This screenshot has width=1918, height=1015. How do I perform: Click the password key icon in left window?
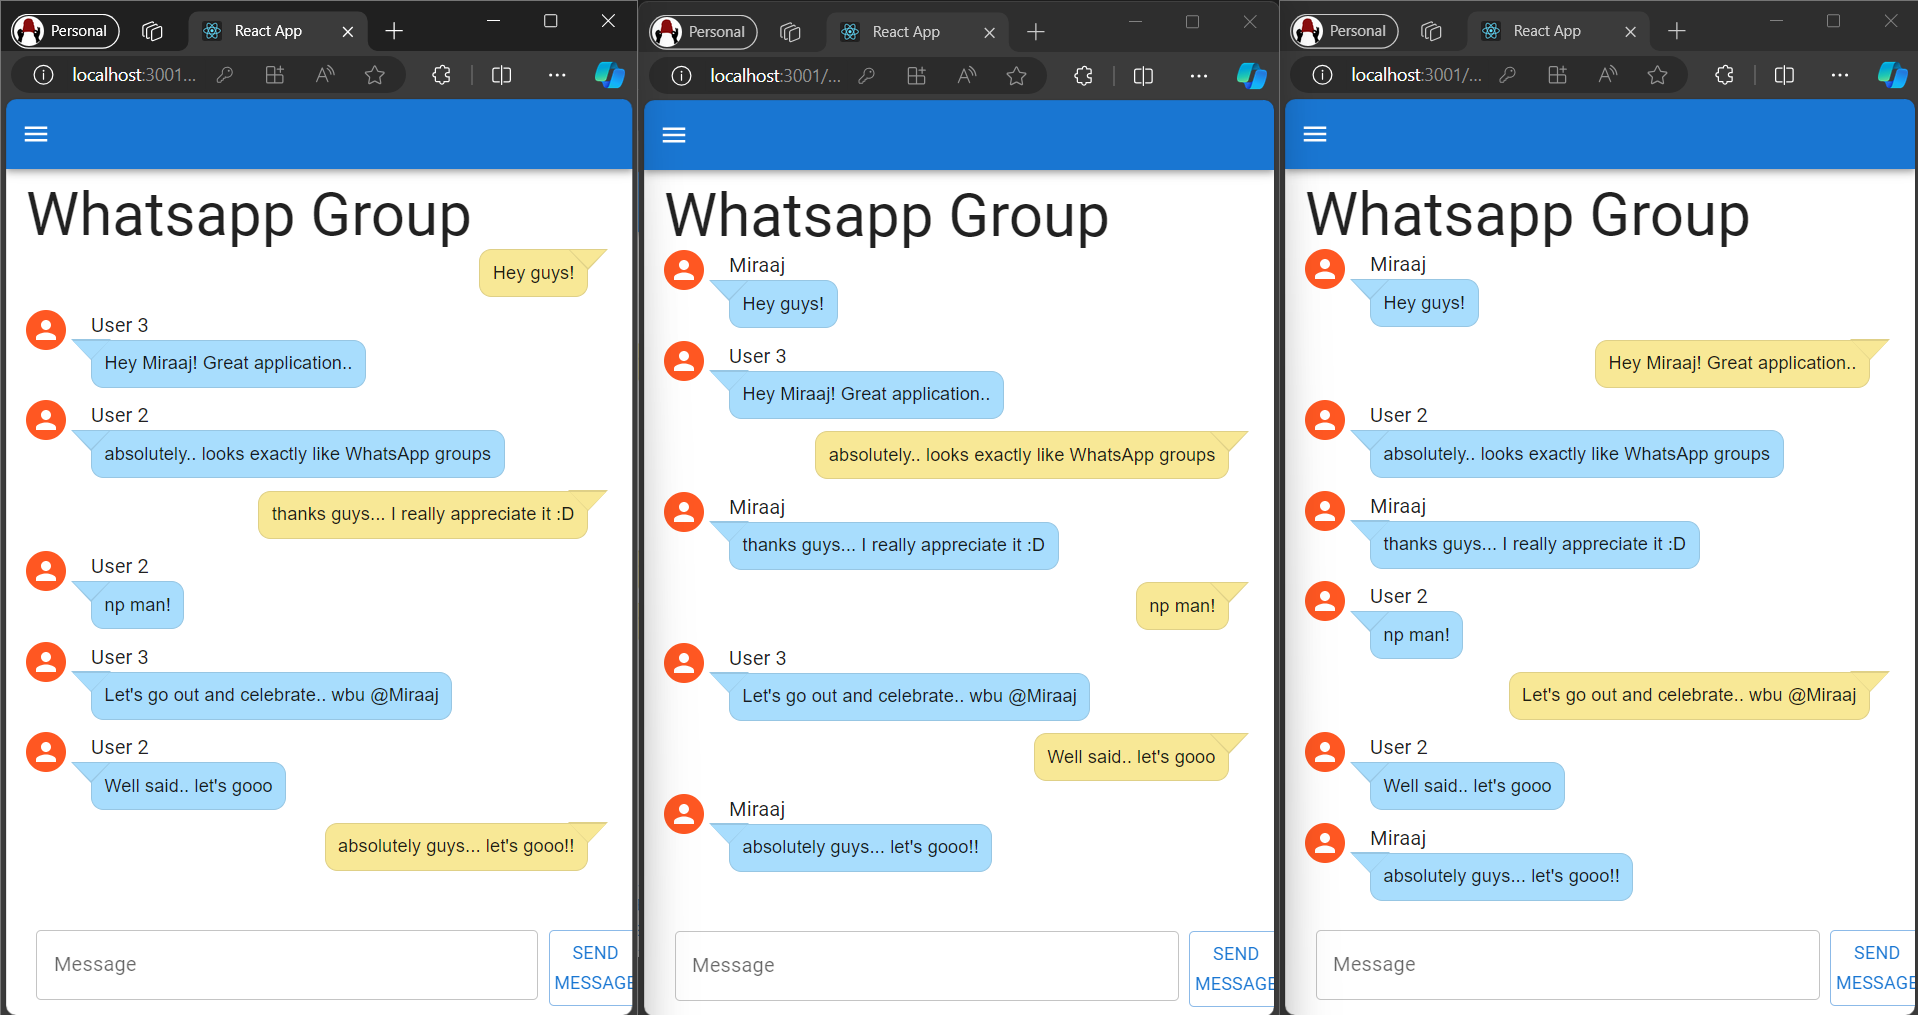click(x=225, y=75)
